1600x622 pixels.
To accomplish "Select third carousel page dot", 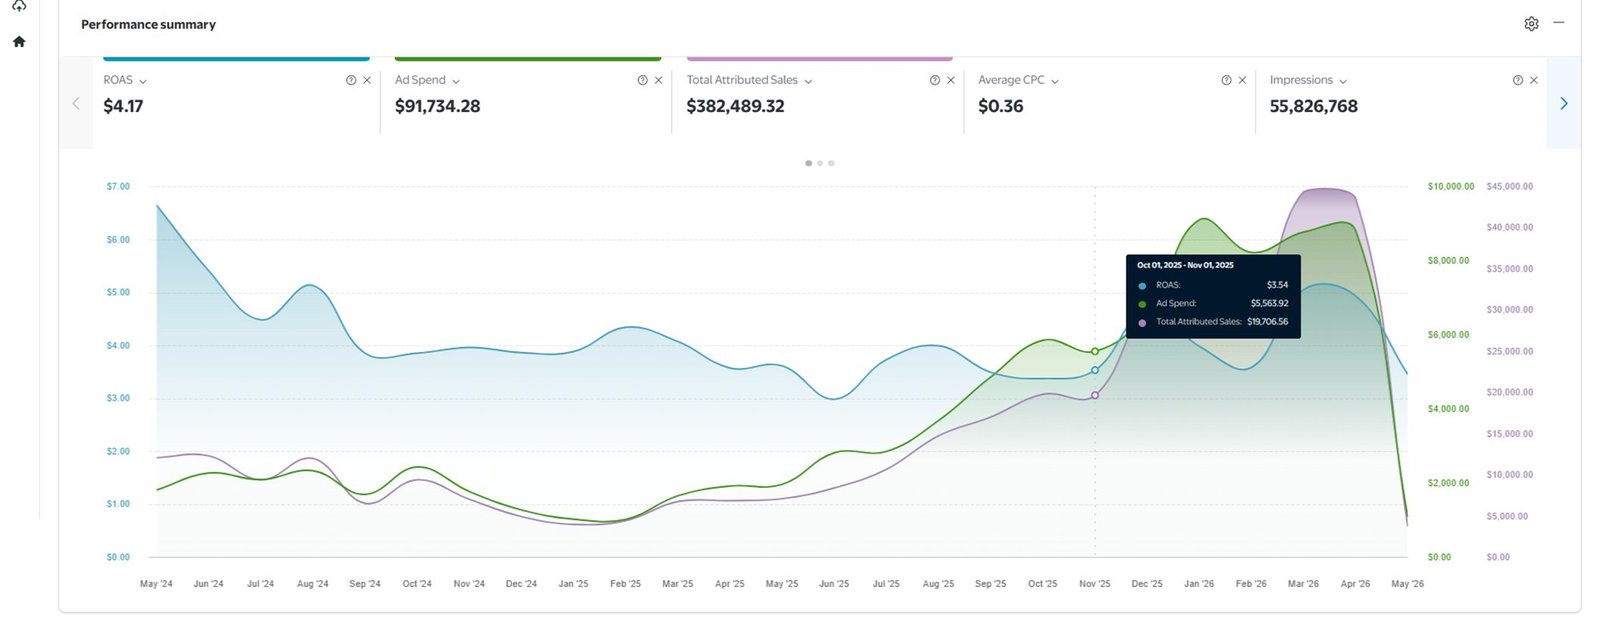I will click(831, 163).
